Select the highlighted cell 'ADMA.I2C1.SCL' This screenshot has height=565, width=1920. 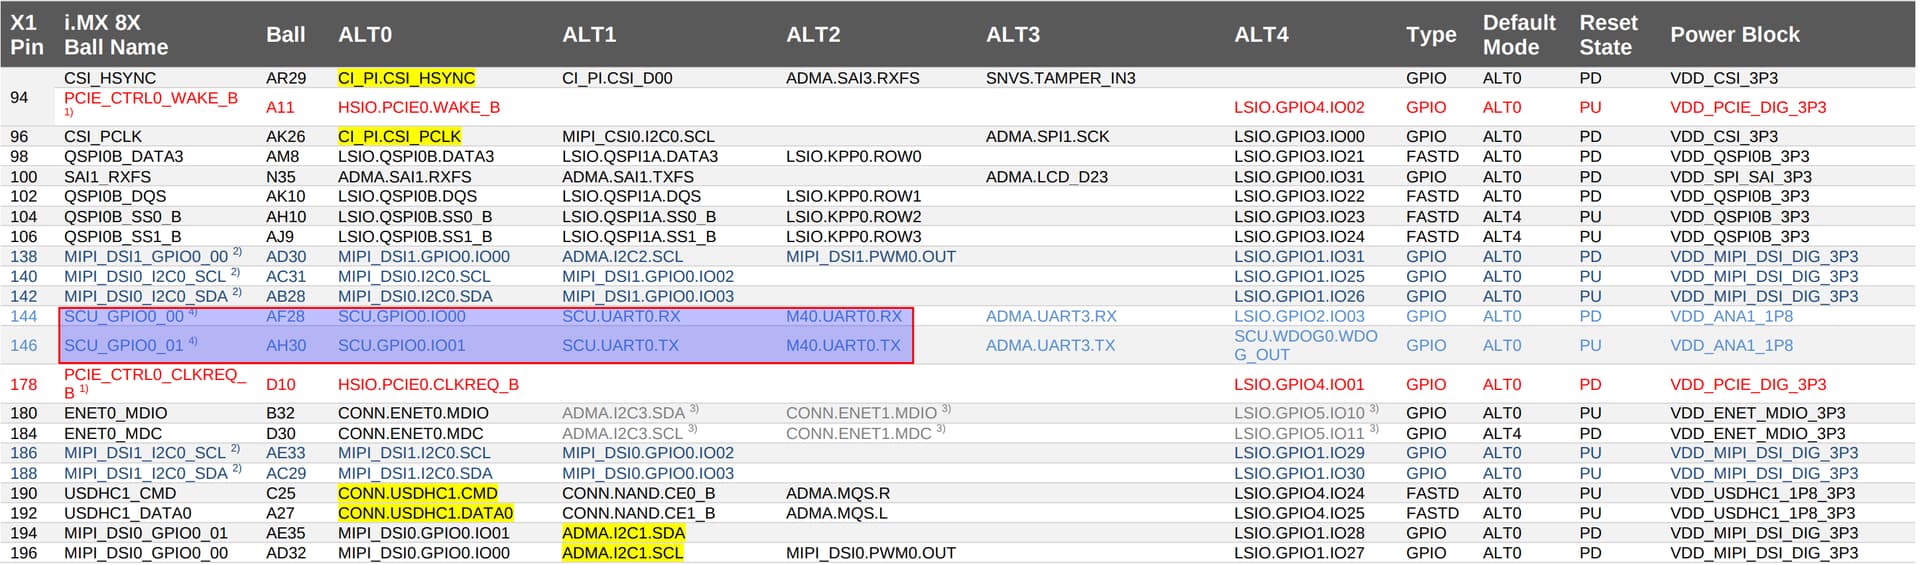[x=622, y=553]
